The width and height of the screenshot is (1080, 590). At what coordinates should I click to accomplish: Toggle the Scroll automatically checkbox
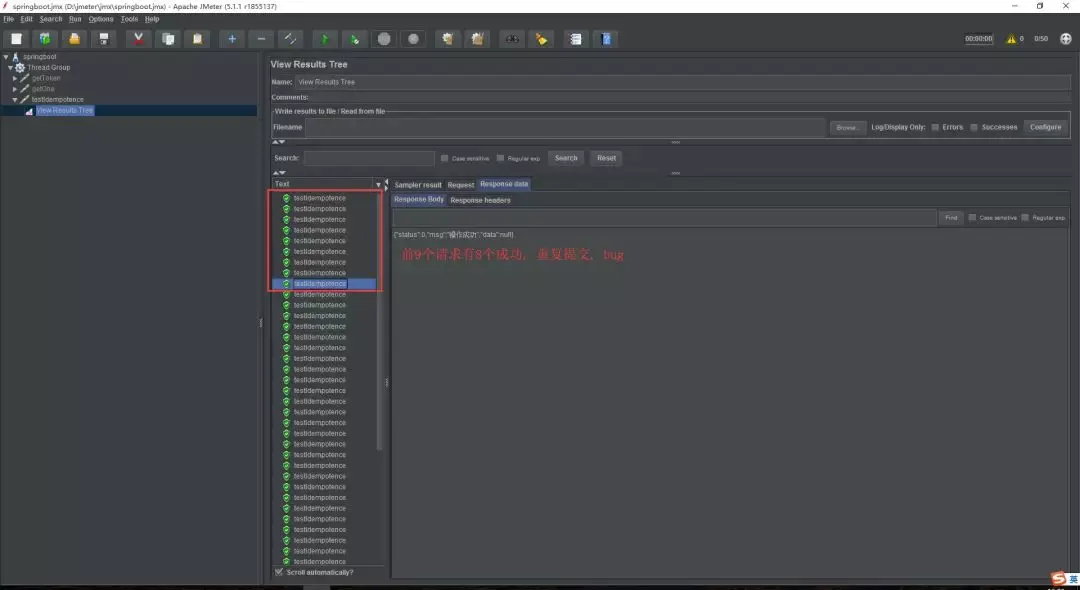(279, 572)
